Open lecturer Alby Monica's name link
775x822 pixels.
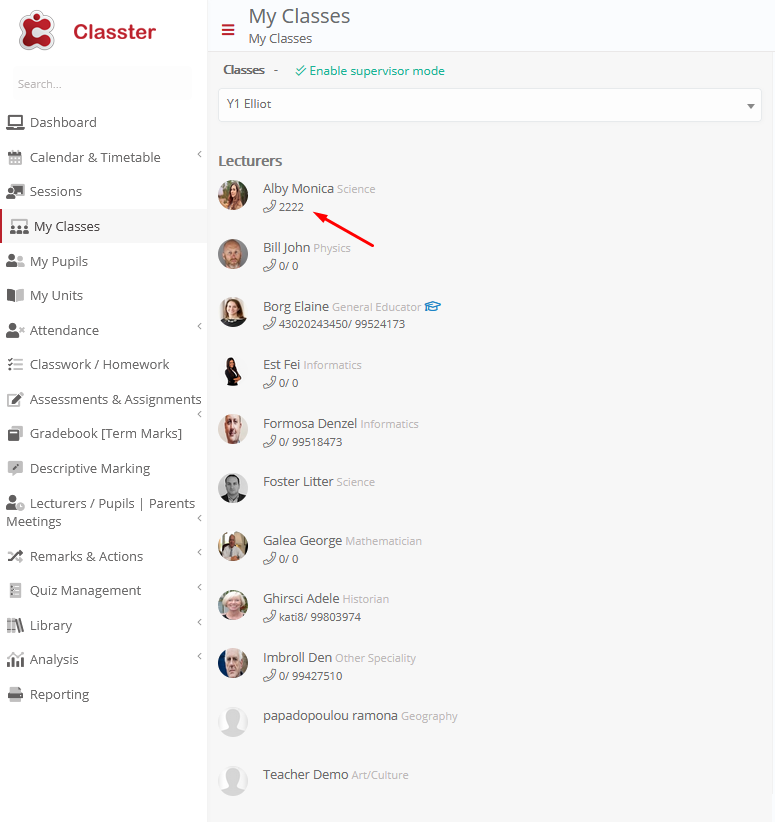pos(298,188)
